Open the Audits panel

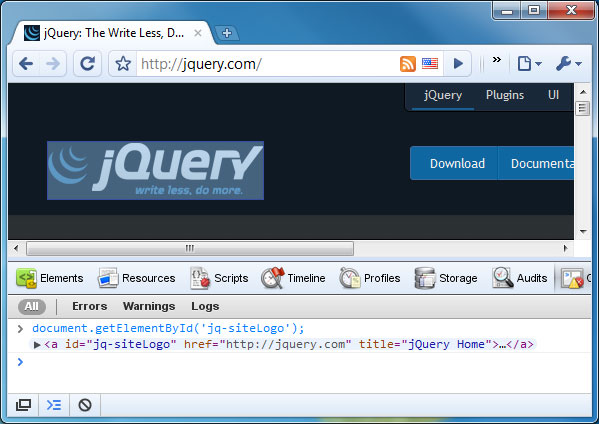[x=520, y=278]
